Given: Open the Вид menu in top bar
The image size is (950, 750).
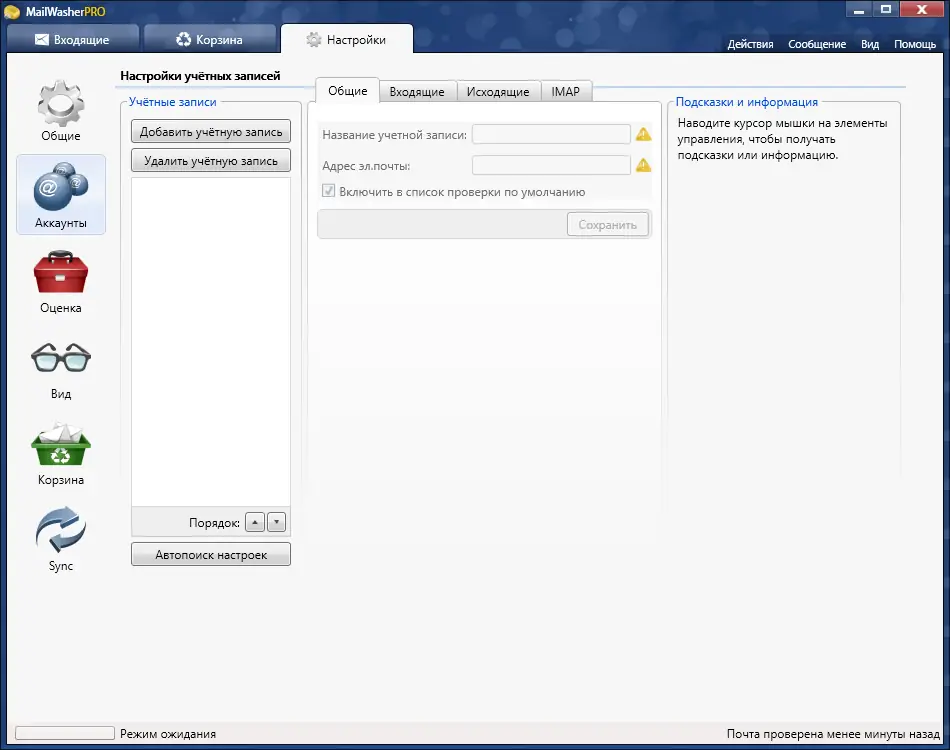Looking at the screenshot, I should coord(870,44).
